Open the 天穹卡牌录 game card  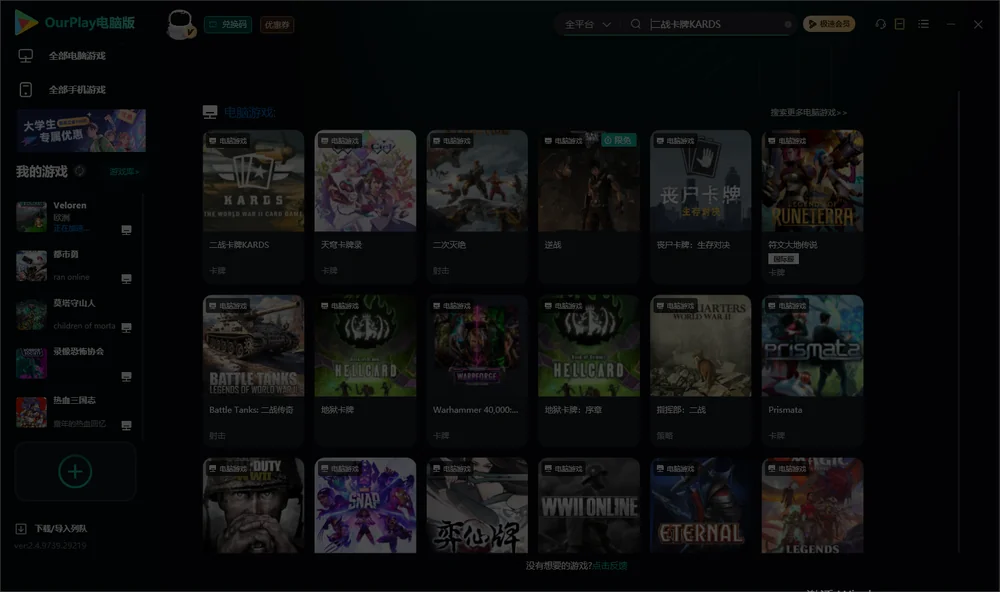[365, 206]
